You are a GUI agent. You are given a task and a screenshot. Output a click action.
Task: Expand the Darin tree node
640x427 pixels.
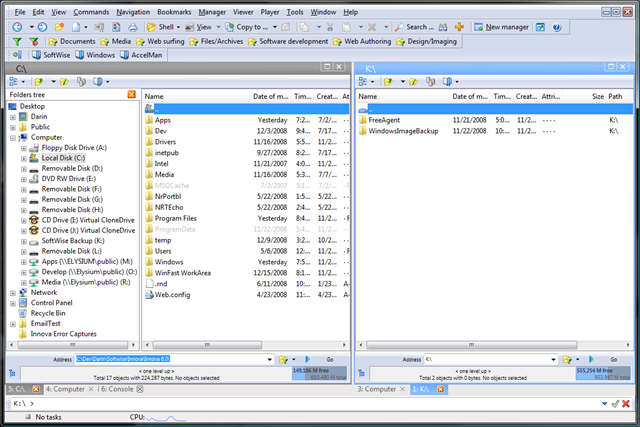pyautogui.click(x=13, y=117)
